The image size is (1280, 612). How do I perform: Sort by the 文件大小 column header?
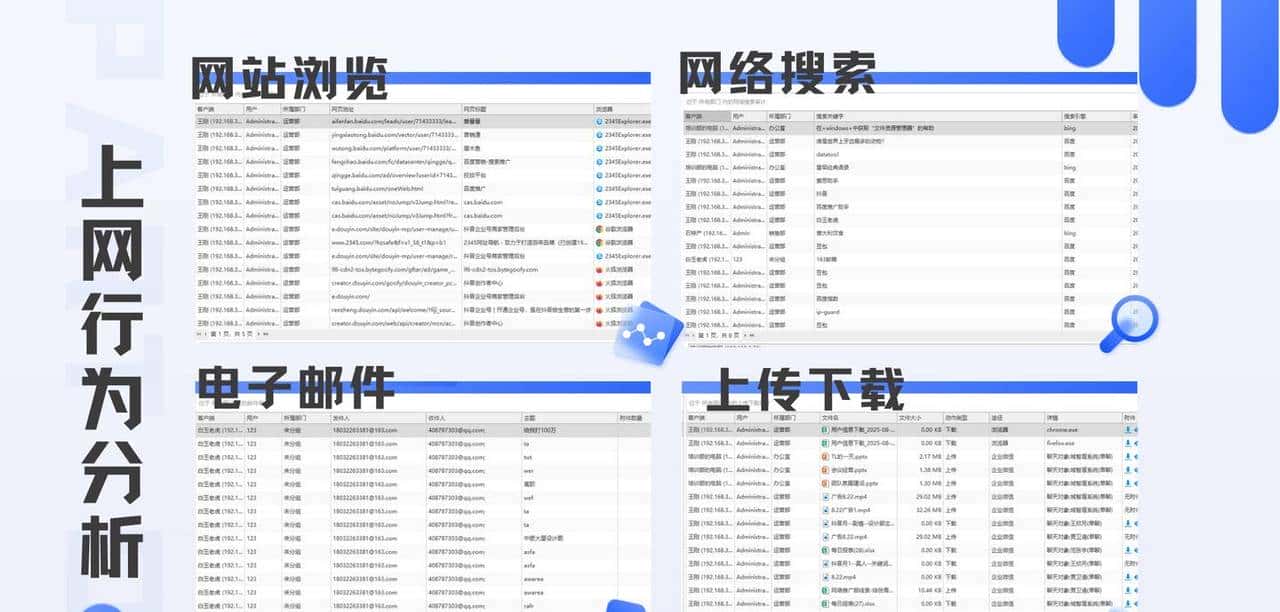911,417
